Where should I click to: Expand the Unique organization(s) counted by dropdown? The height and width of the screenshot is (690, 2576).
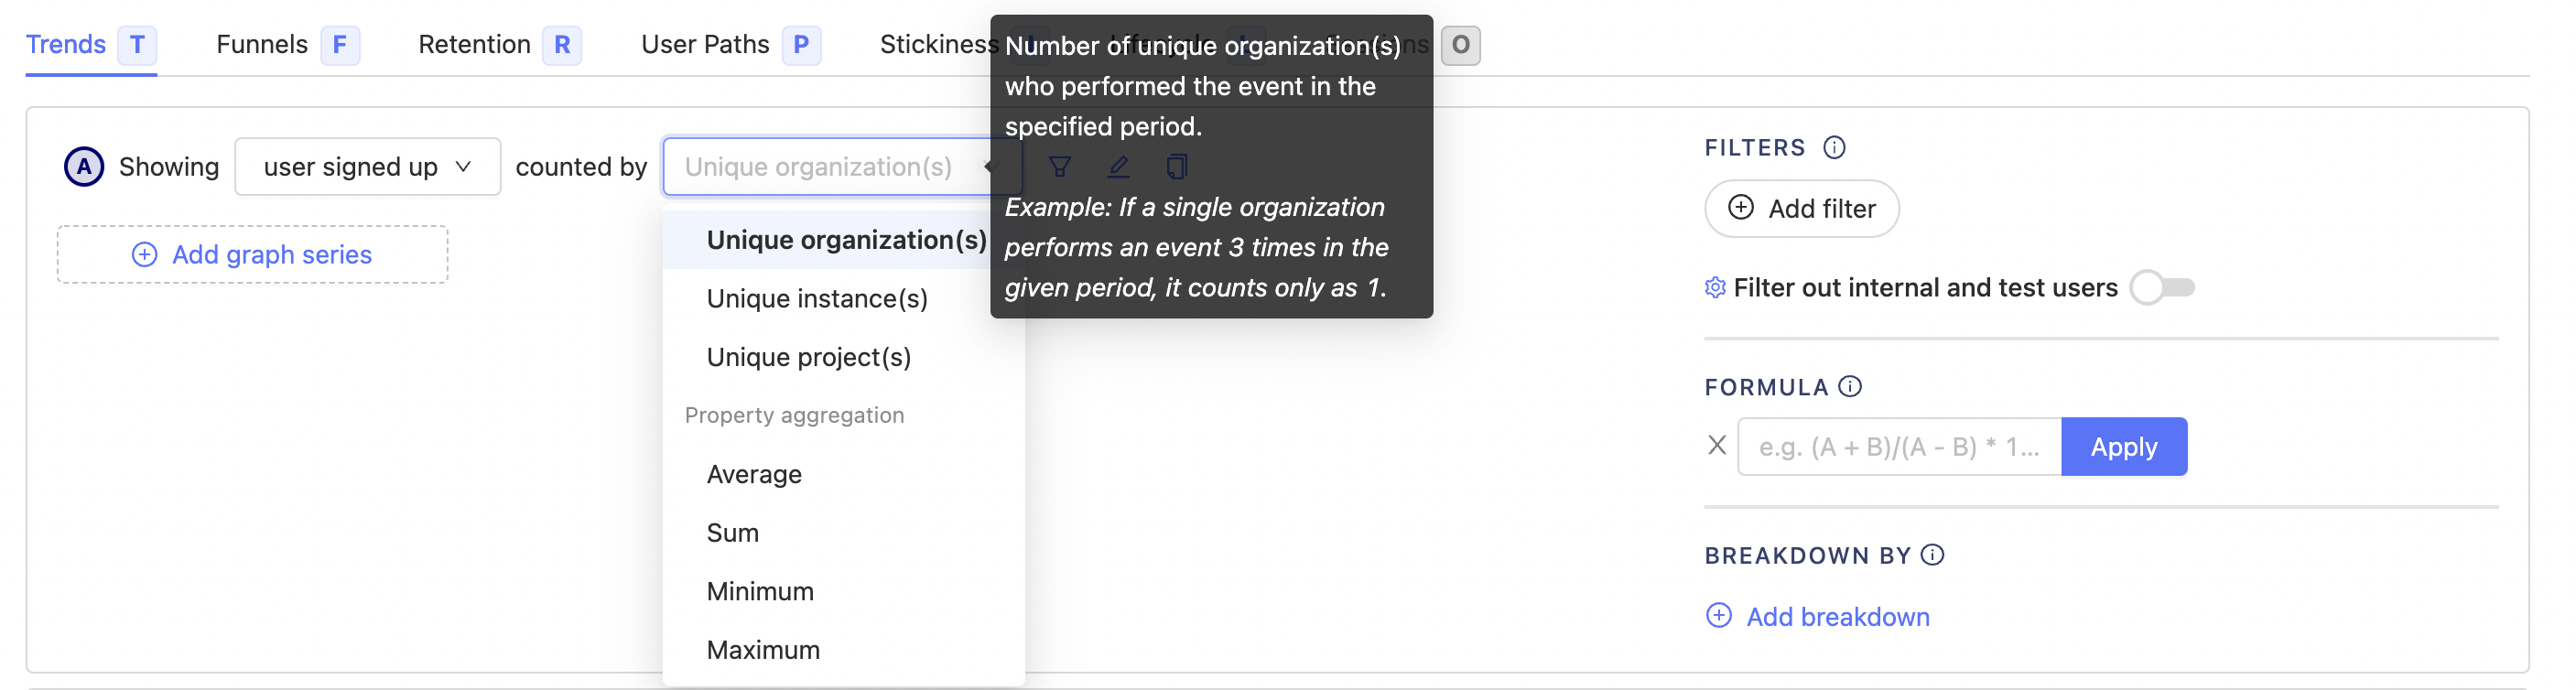coord(841,166)
